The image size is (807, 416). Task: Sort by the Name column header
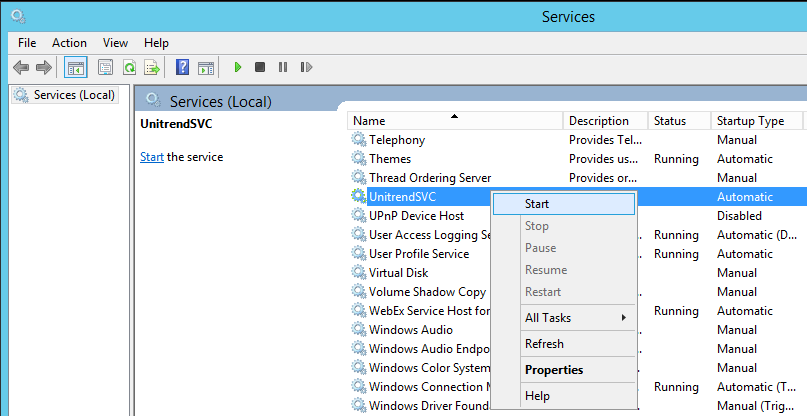(x=455, y=121)
